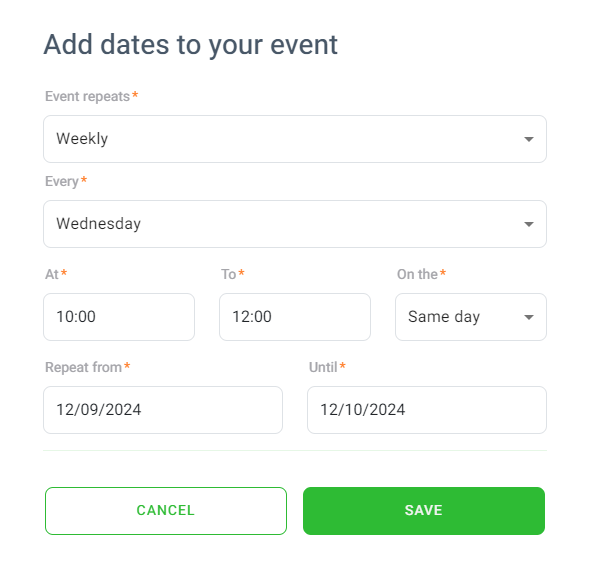Image resolution: width=593 pixels, height=563 pixels.
Task: Click the Add dates to your event heading
Action: (x=191, y=45)
